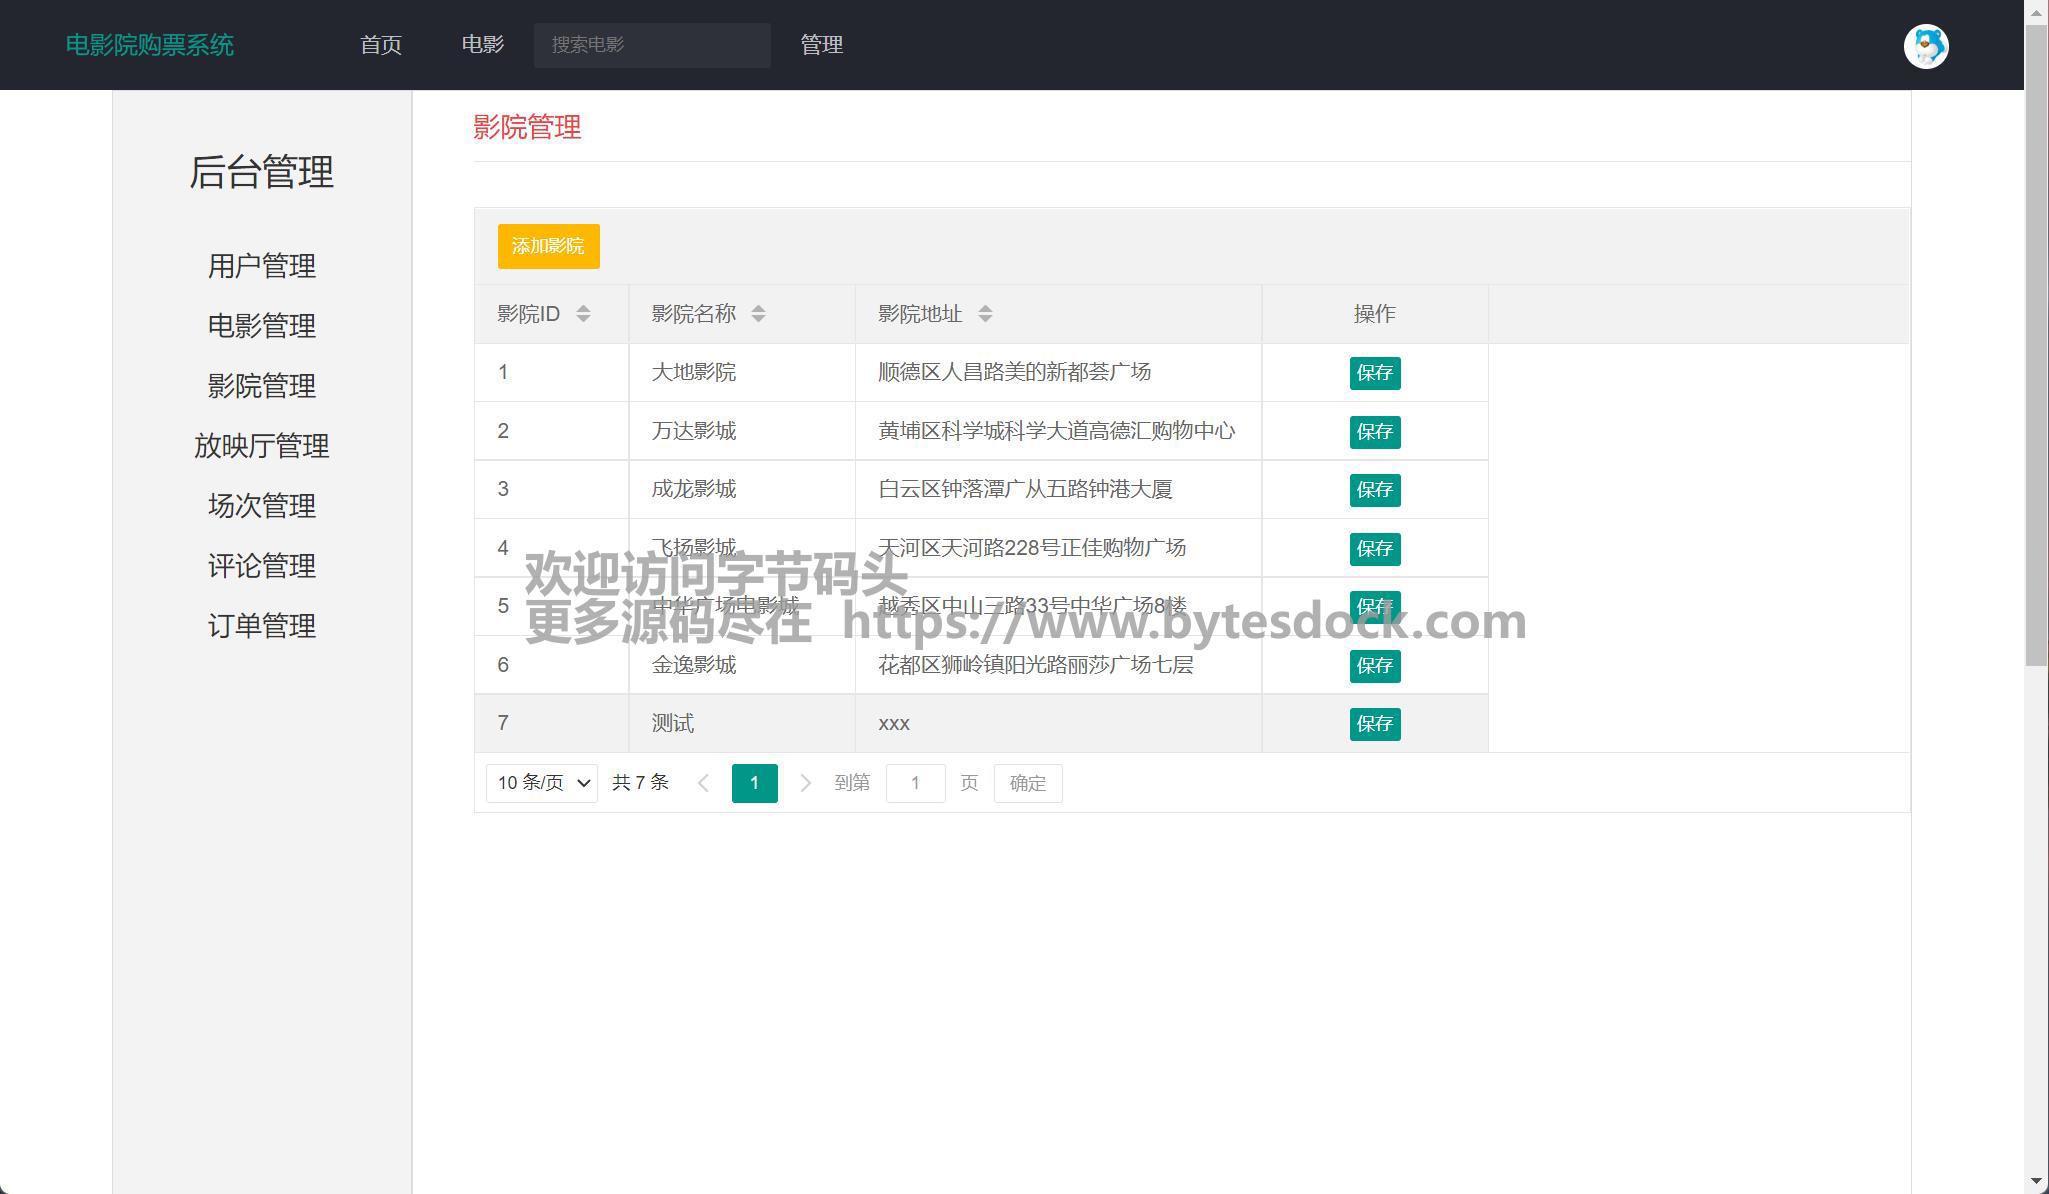2049x1194 pixels.
Task: Select 放映厅管理 in the sidebar
Action: 261,446
